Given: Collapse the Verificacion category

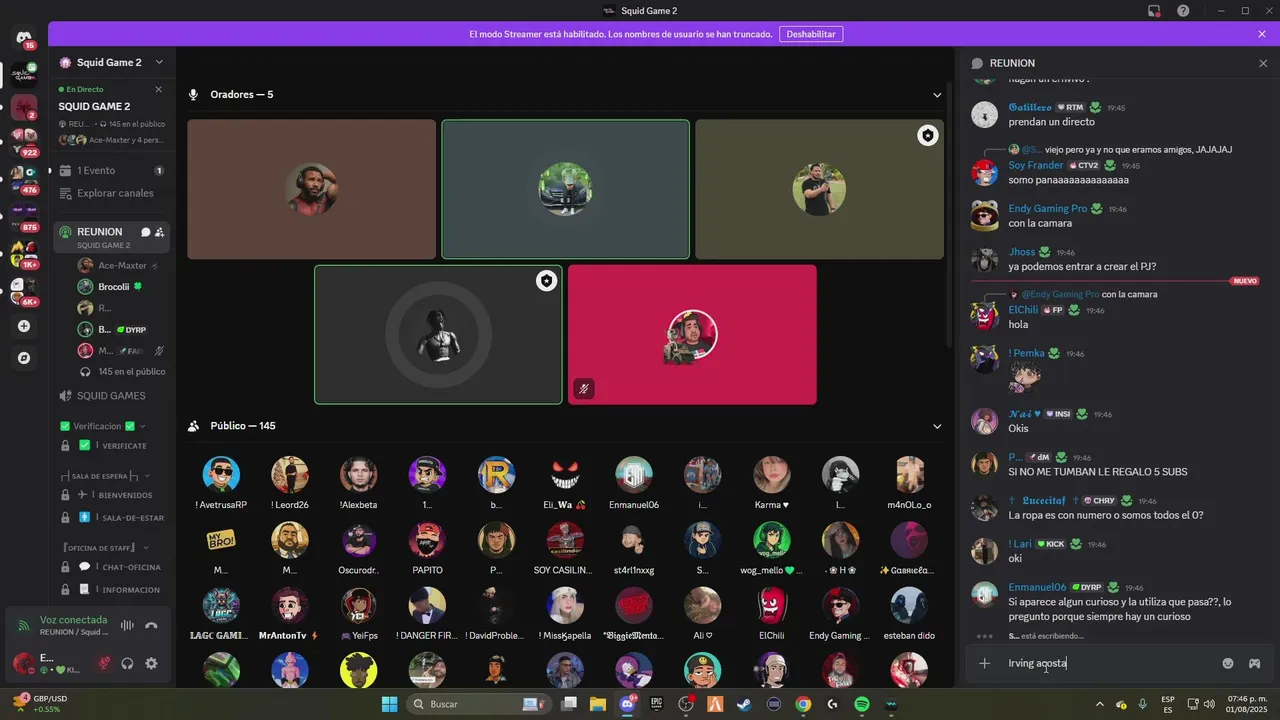Looking at the screenshot, I should (102, 426).
